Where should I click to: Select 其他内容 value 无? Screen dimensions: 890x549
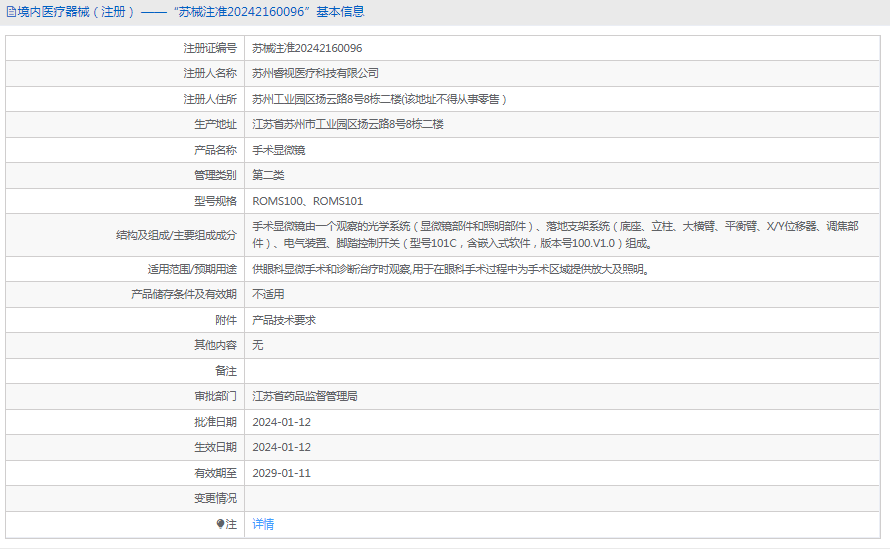(x=258, y=345)
